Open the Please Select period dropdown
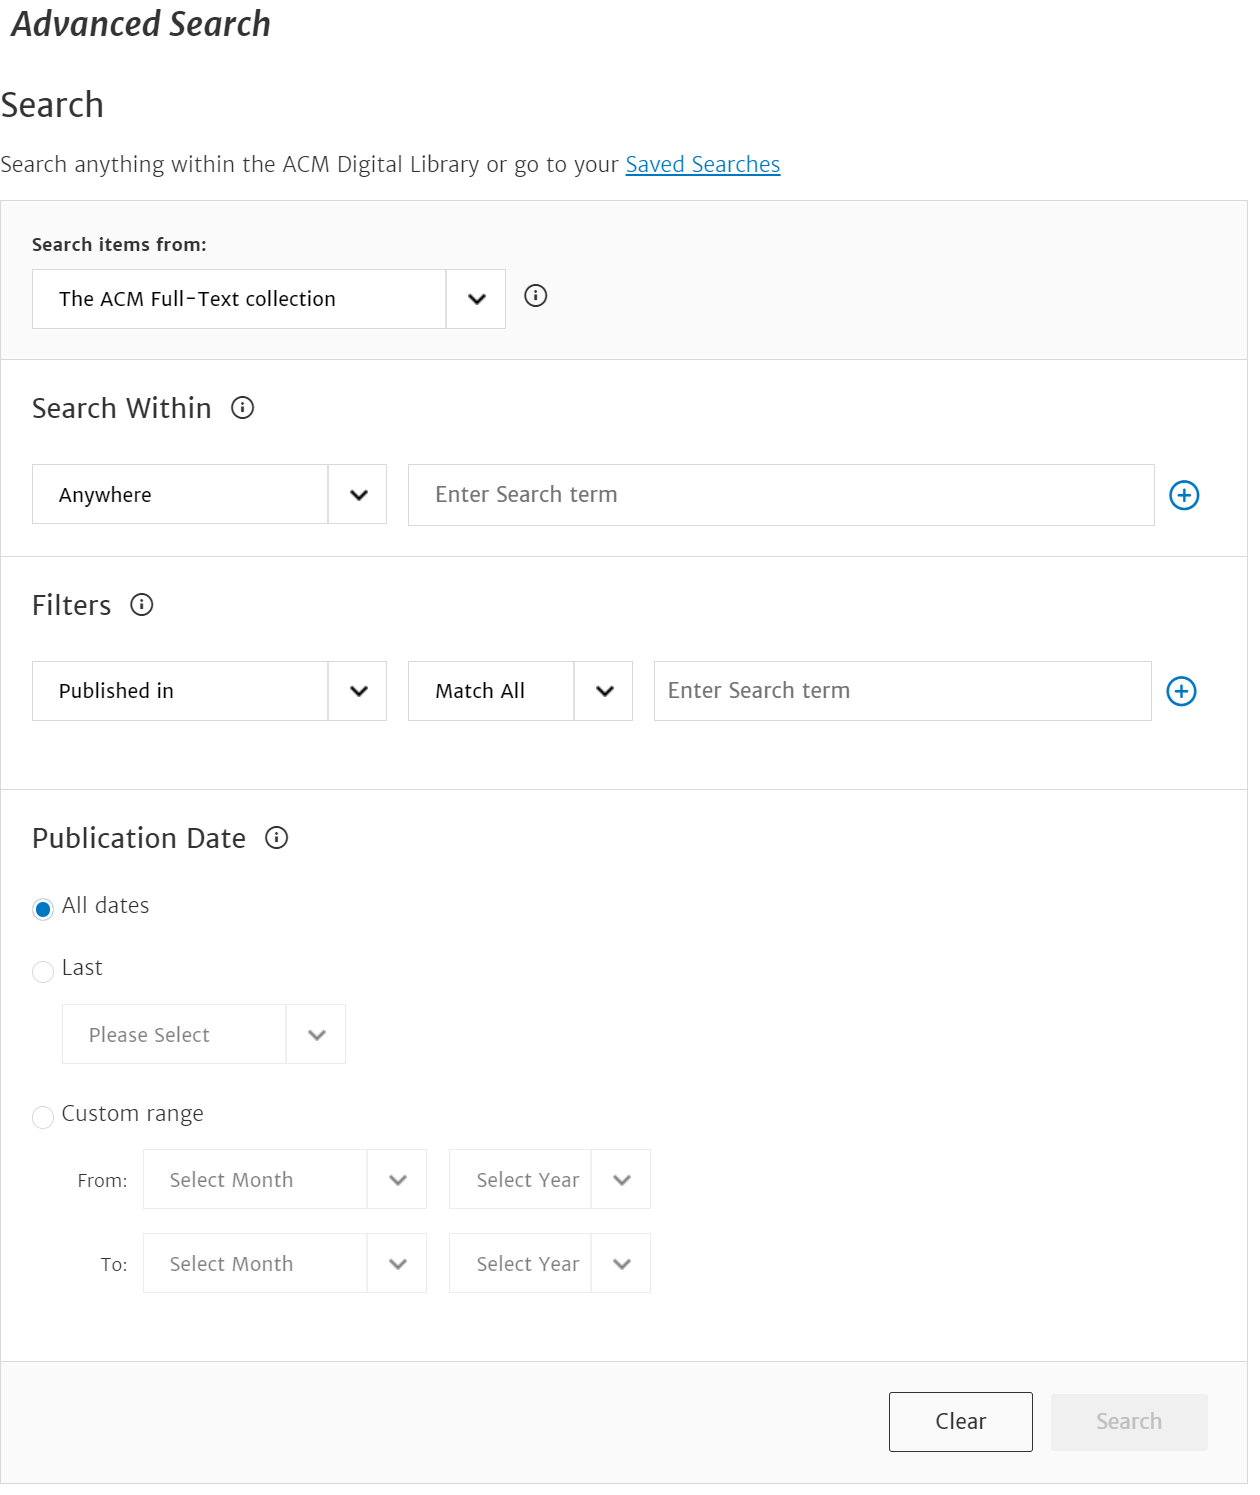 point(204,1034)
